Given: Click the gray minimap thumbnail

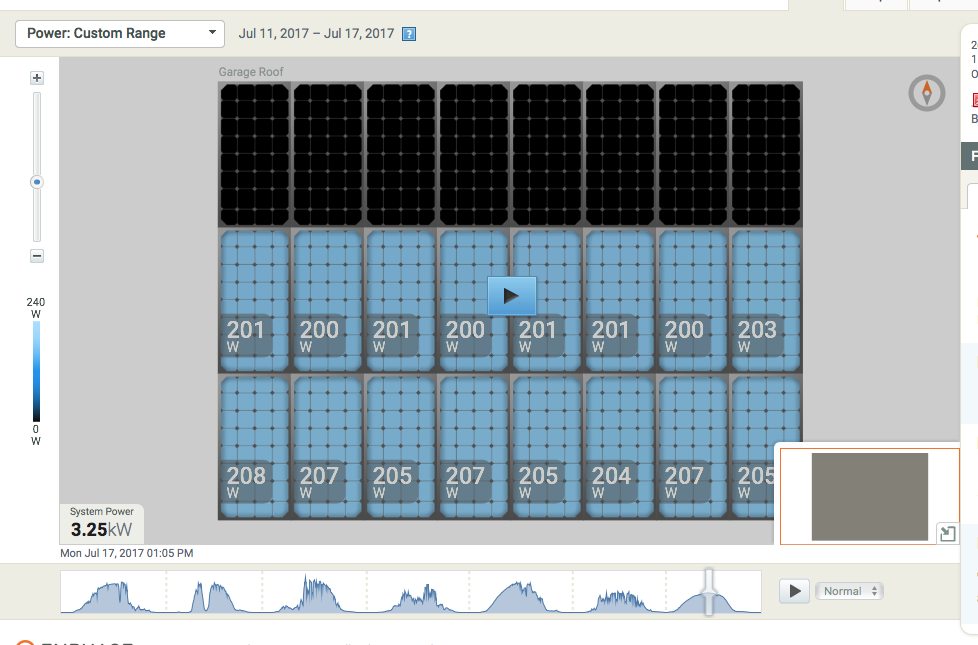Looking at the screenshot, I should [869, 497].
